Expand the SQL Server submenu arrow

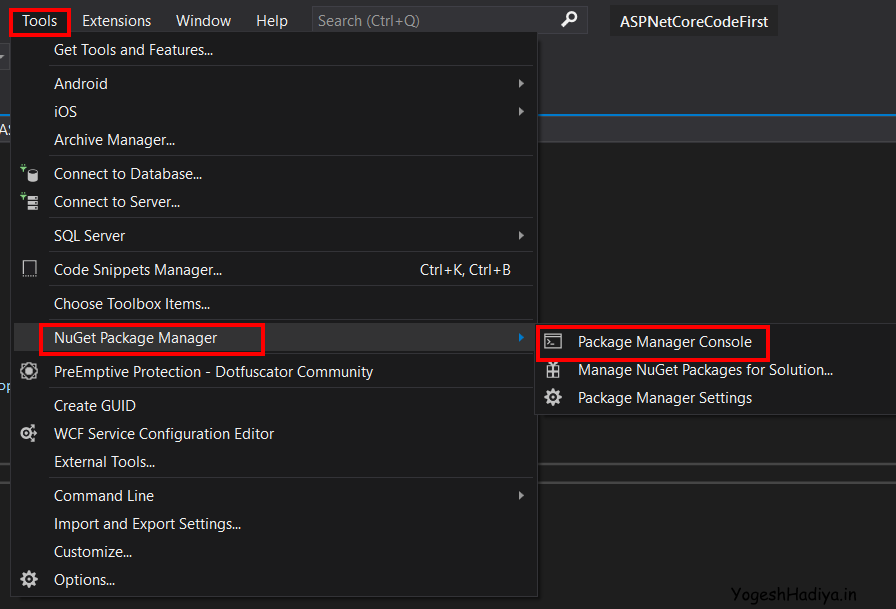(521, 236)
